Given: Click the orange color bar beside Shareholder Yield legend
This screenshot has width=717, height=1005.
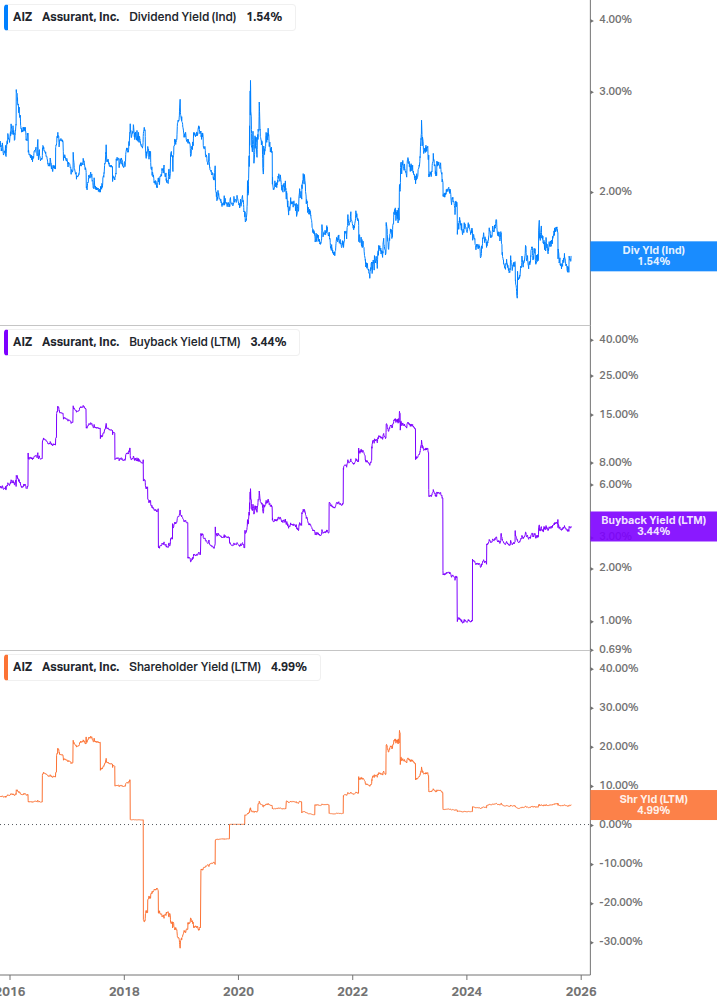Looking at the screenshot, I should pyautogui.click(x=6, y=667).
